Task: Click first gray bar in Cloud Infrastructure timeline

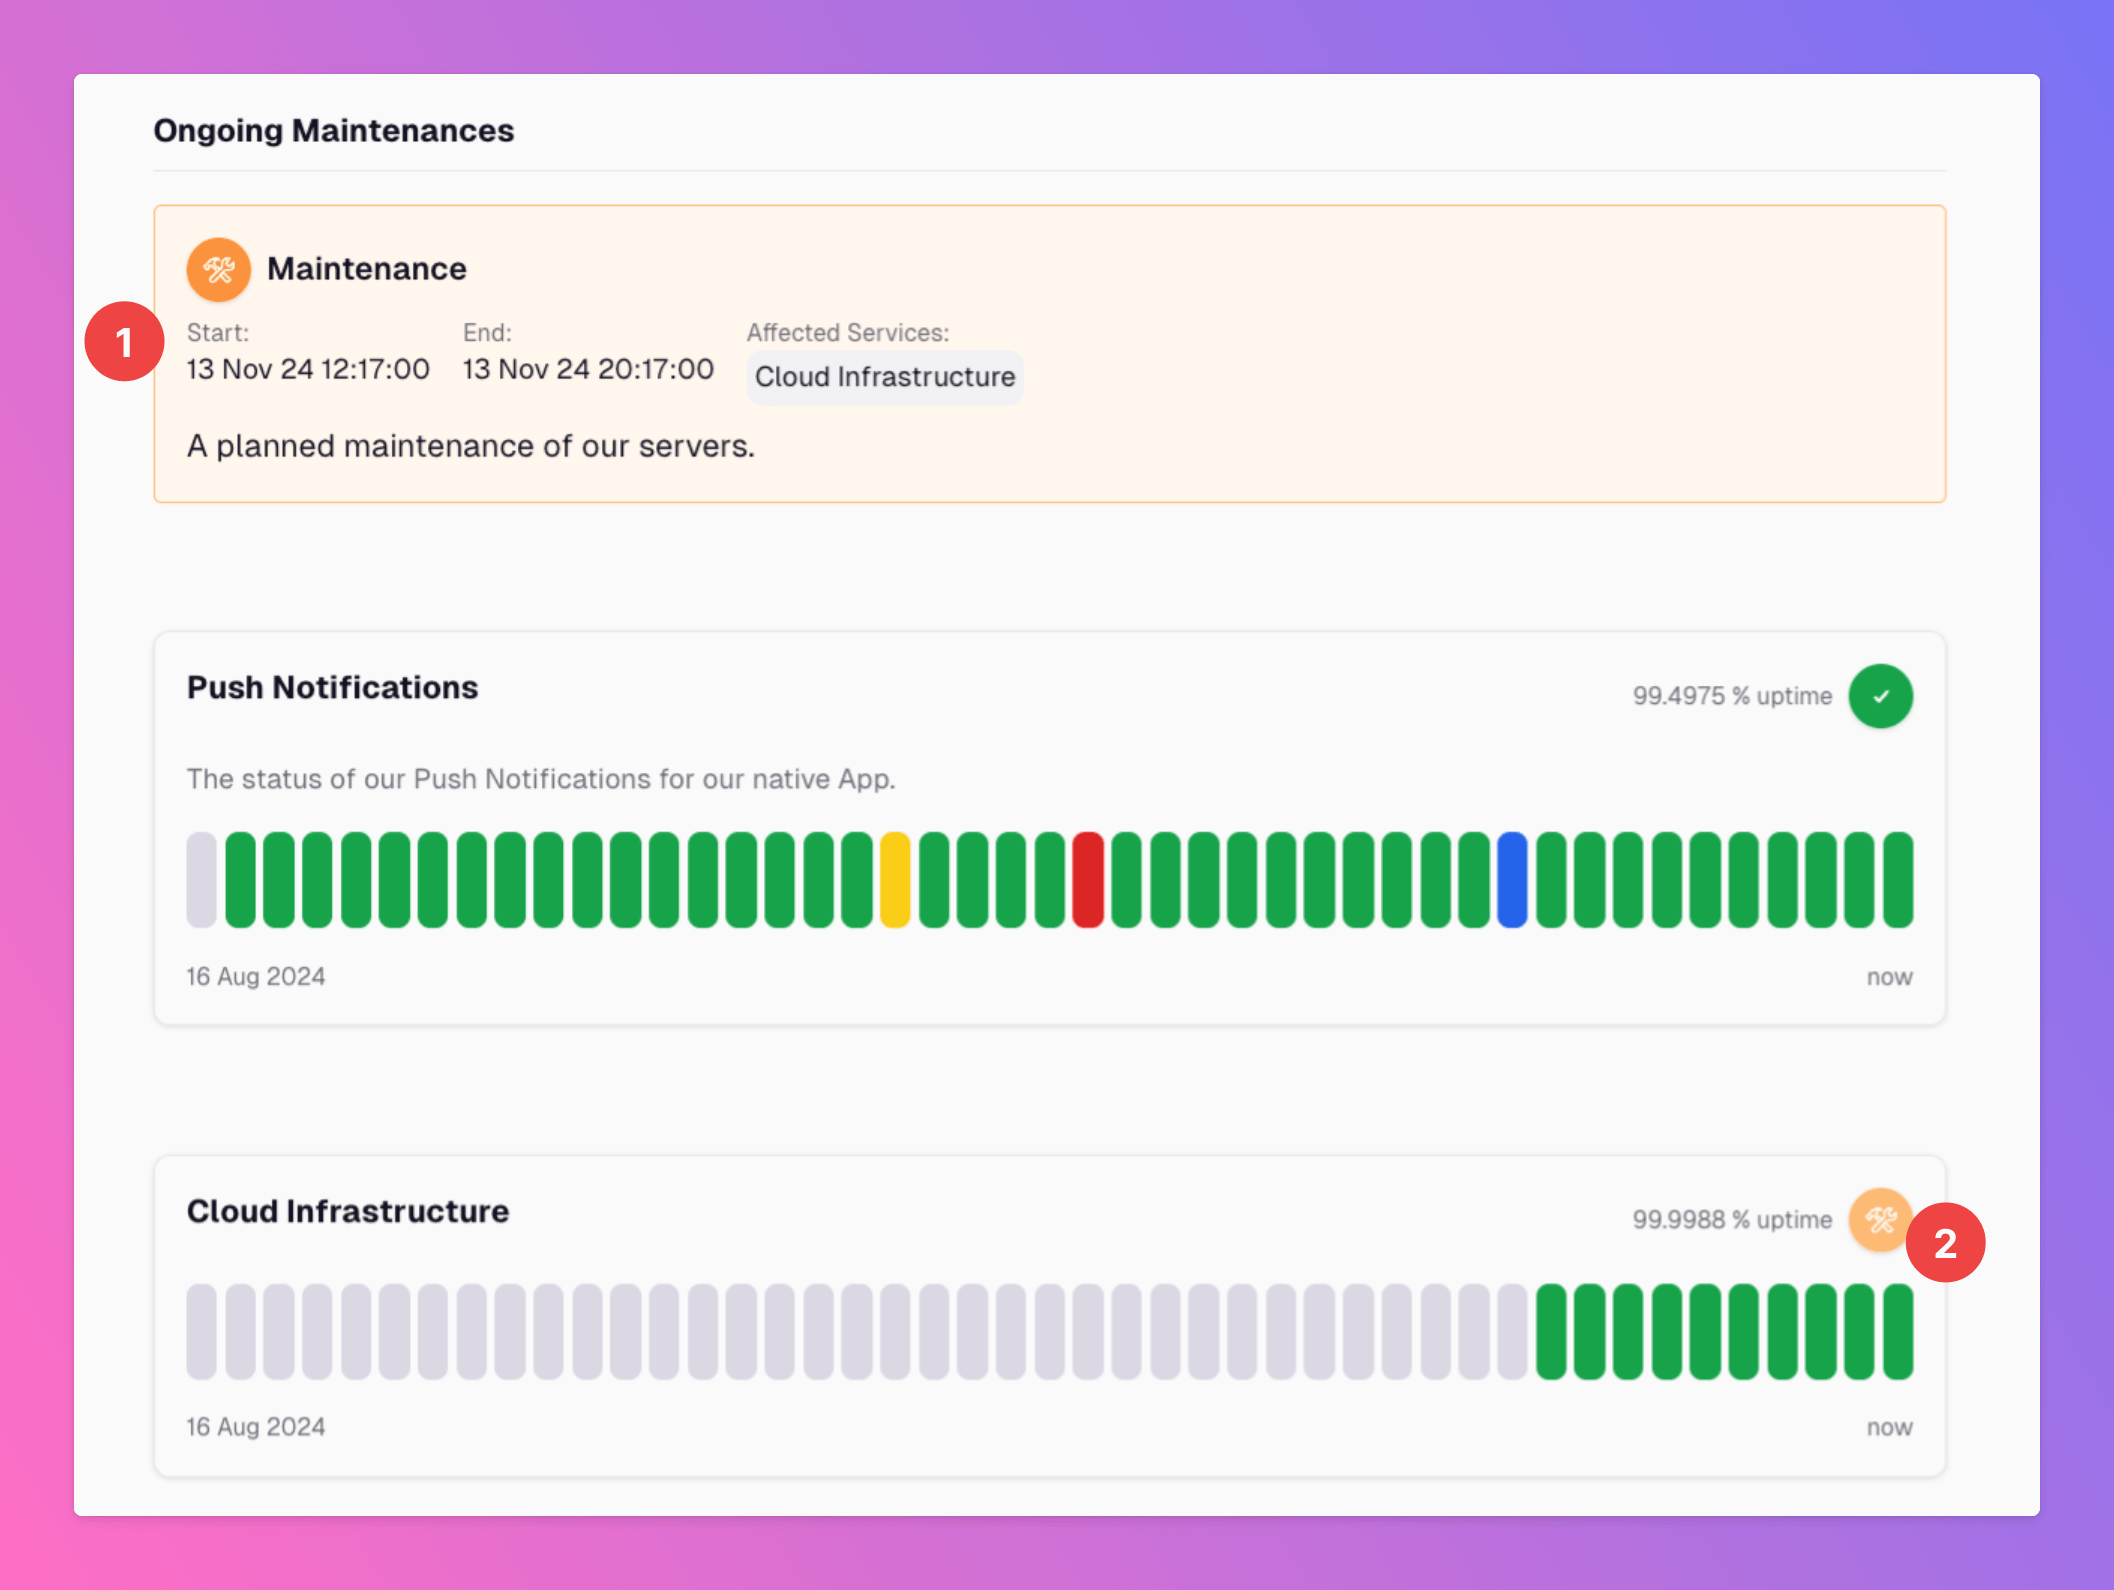Action: 201,1332
